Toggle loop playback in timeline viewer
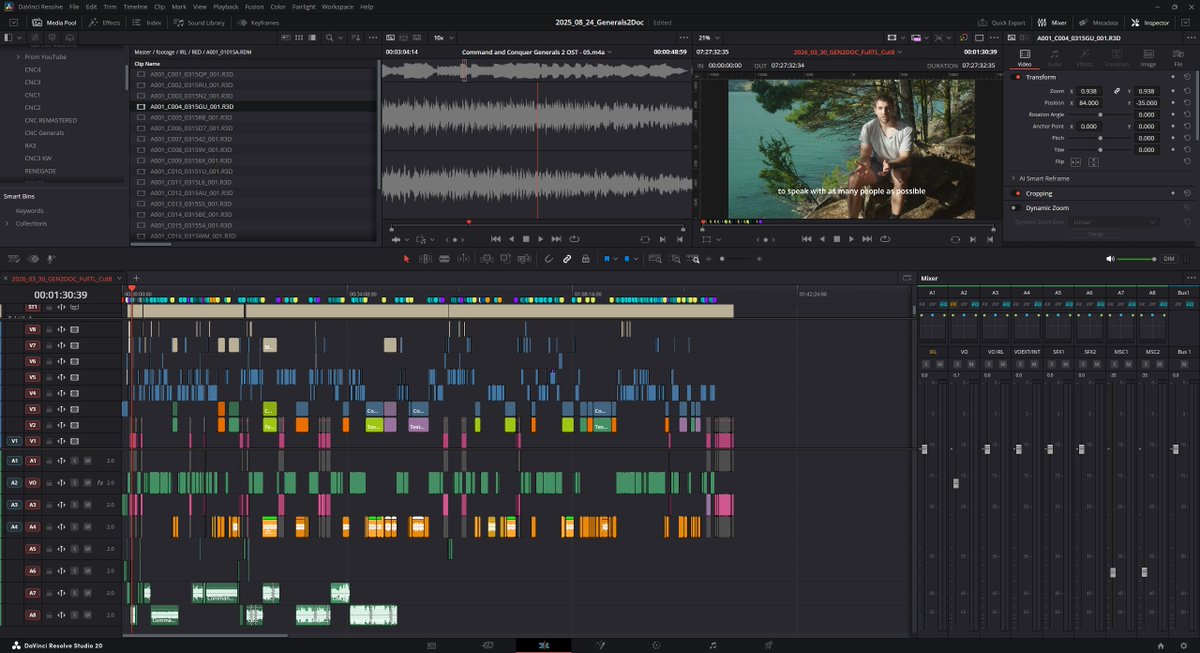This screenshot has height=653, width=1200. (x=886, y=239)
